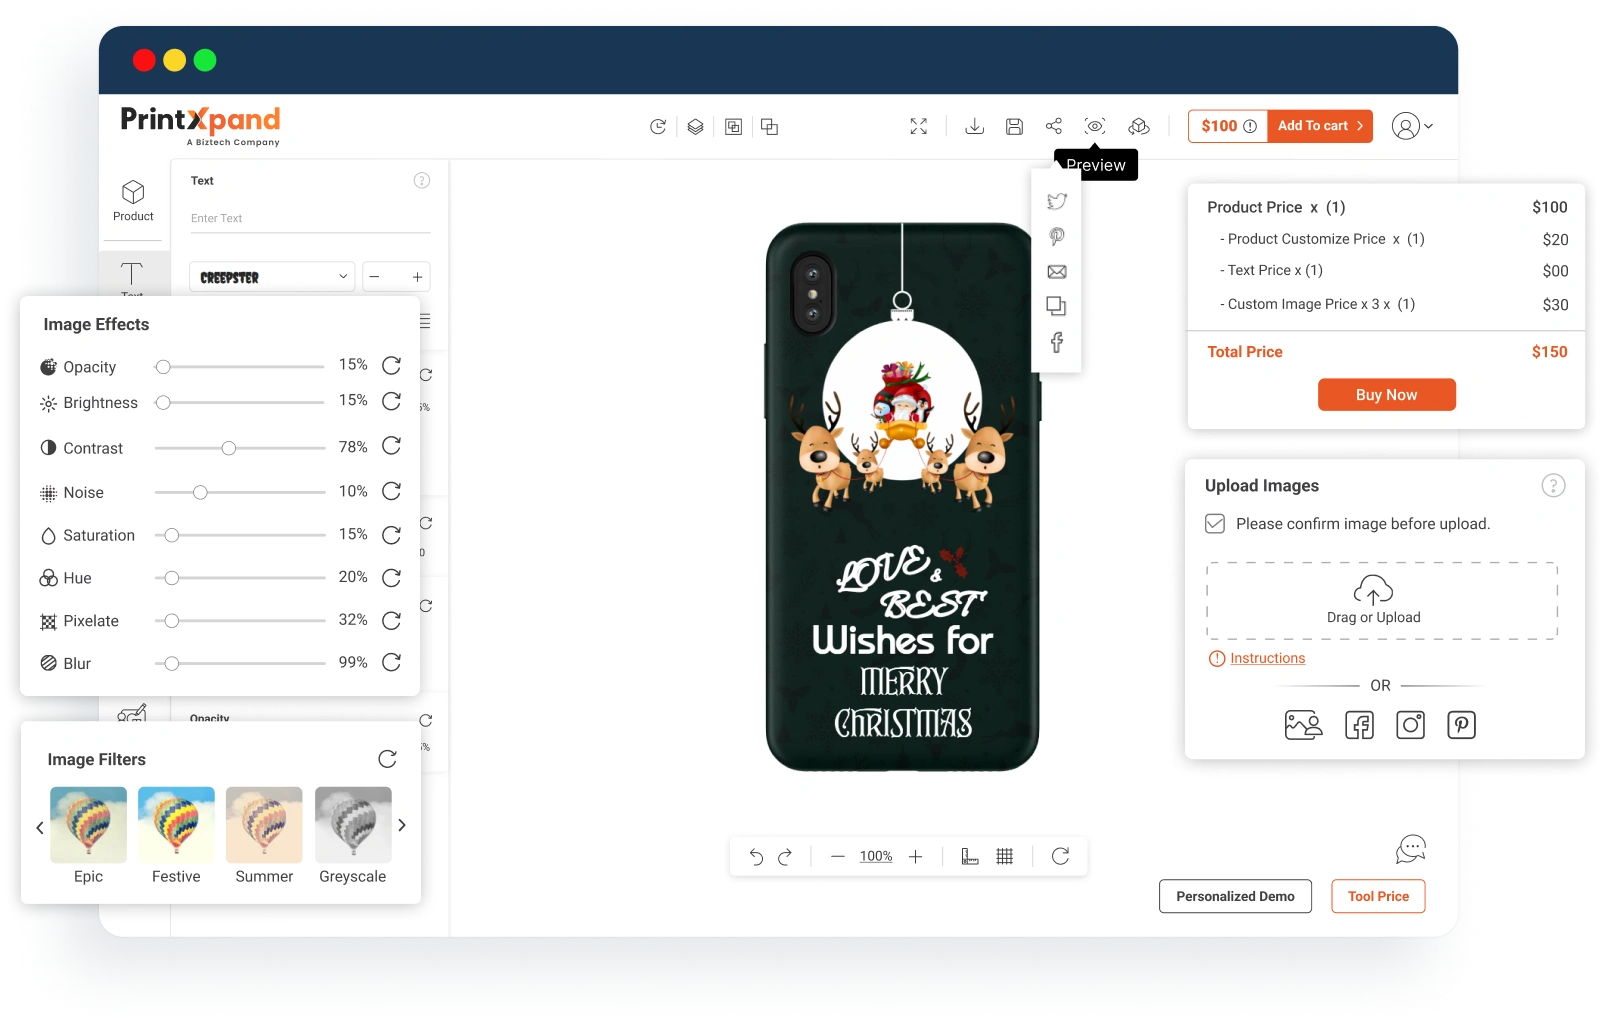Screen dimensions: 1604x1021
Task: Check the confirm image before upload box
Action: [1215, 524]
